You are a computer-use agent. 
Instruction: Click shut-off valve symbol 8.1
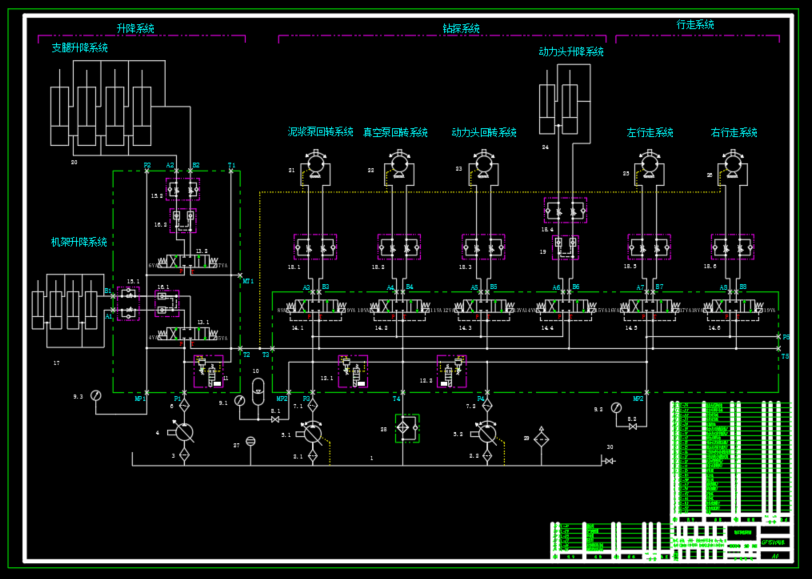(275, 420)
